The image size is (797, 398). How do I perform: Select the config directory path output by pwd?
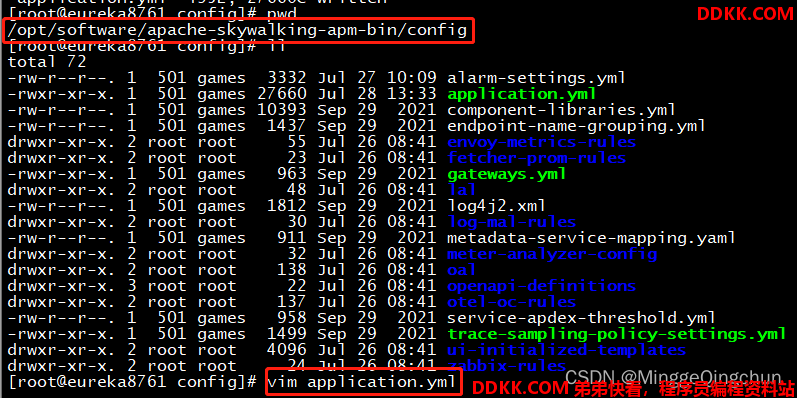click(237, 30)
